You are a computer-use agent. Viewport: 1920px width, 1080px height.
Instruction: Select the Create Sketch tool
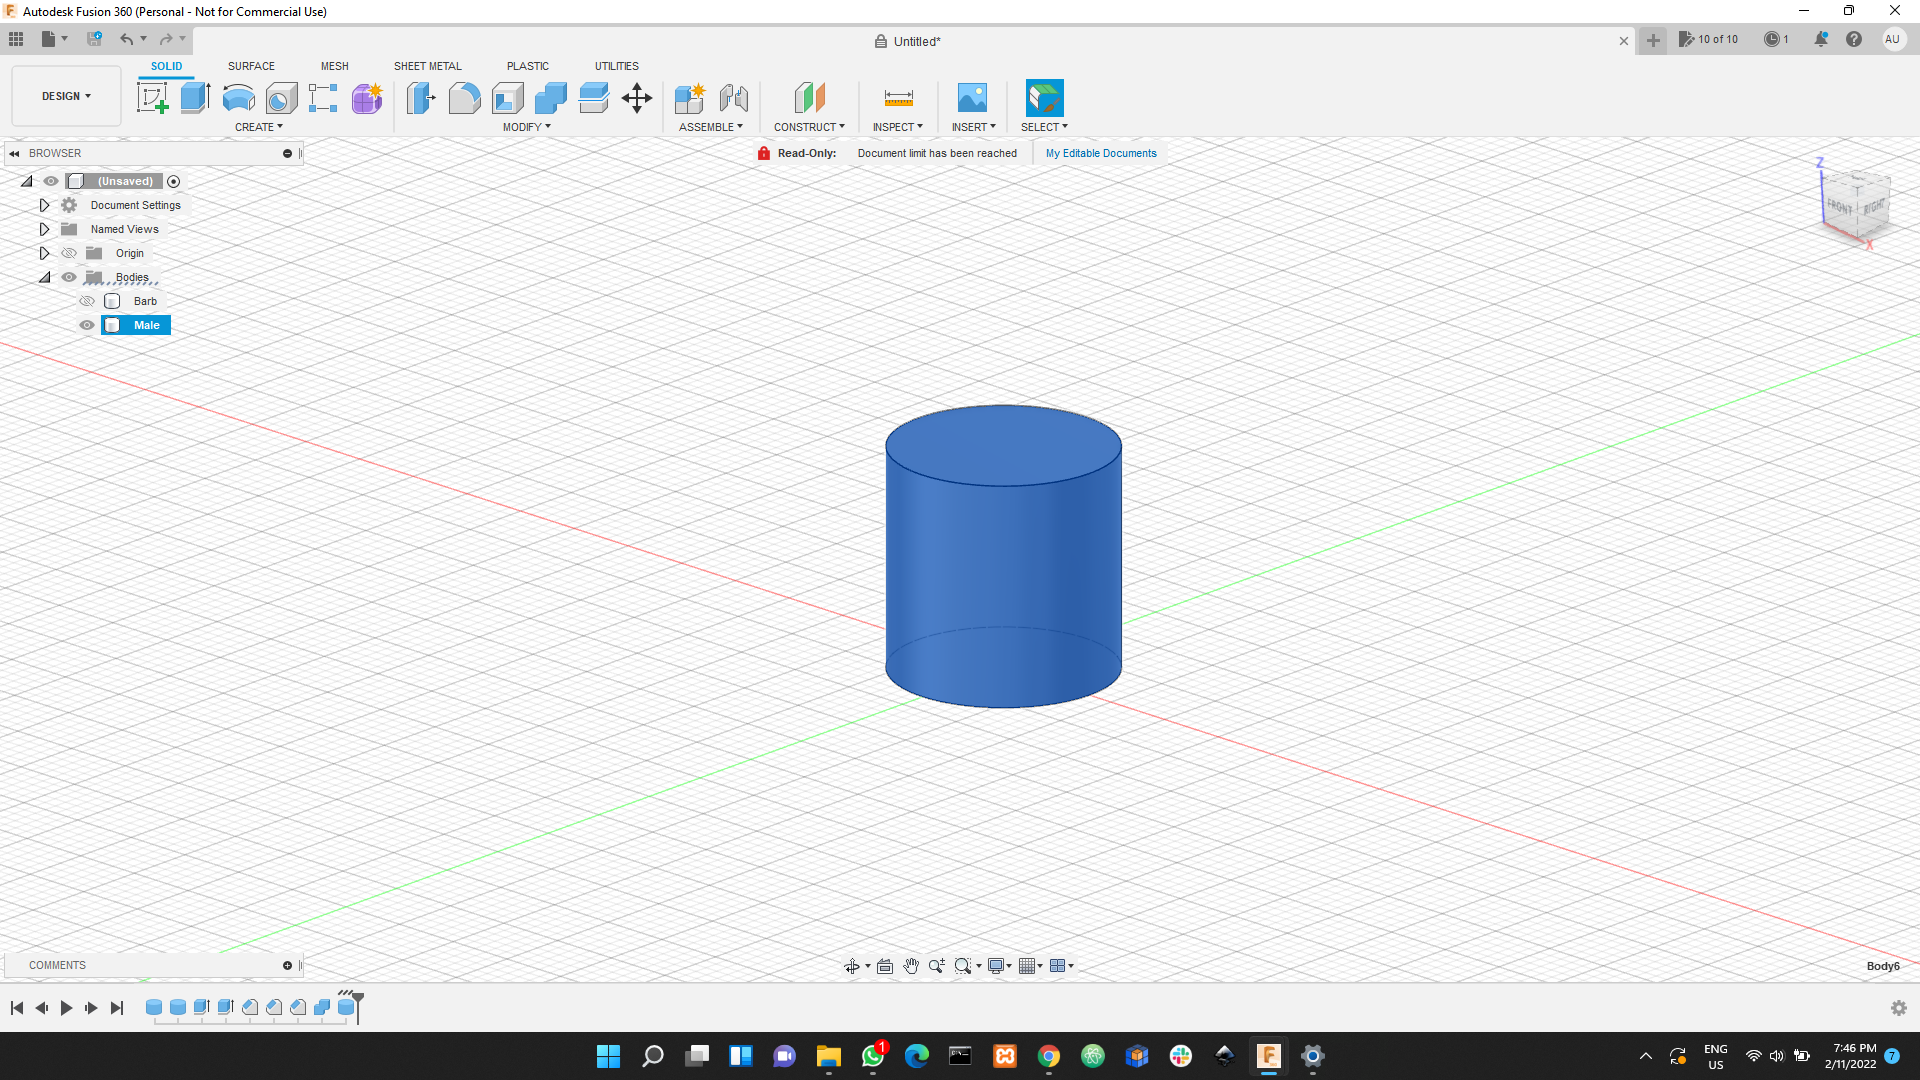(x=152, y=97)
